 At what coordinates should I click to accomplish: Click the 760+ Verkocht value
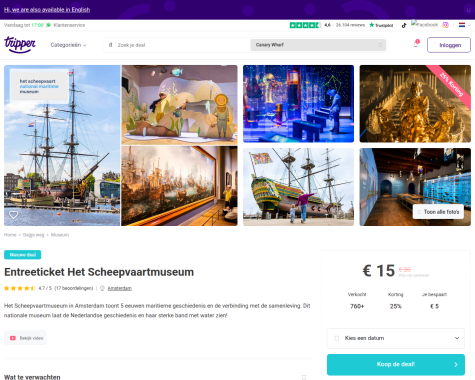click(x=357, y=306)
